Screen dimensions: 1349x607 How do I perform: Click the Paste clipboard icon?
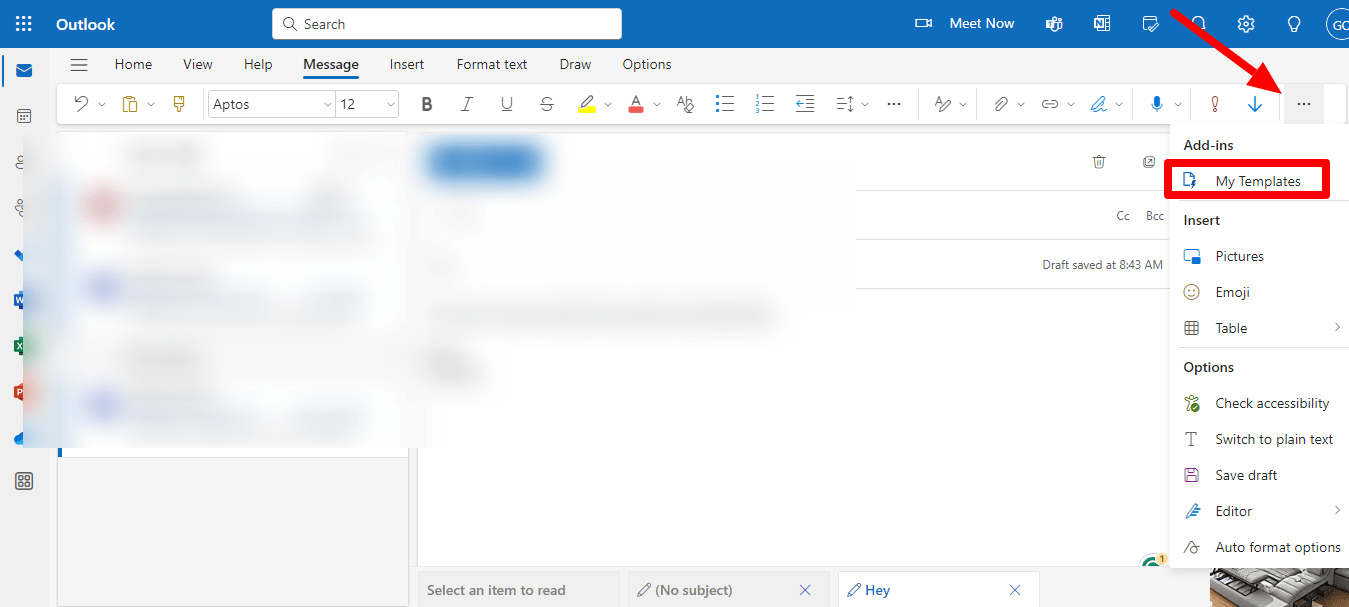pos(130,104)
